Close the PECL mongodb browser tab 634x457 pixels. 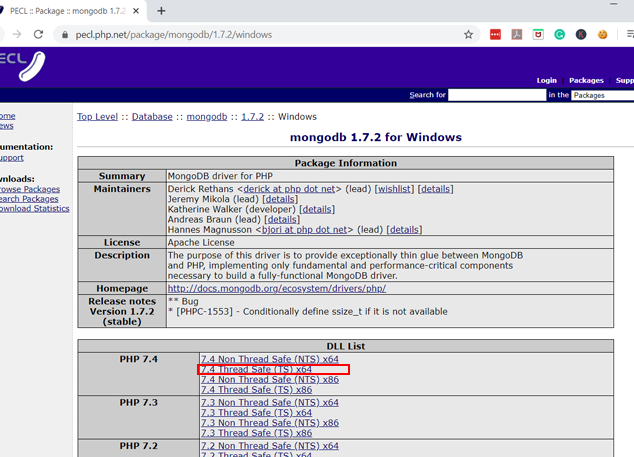(x=136, y=11)
